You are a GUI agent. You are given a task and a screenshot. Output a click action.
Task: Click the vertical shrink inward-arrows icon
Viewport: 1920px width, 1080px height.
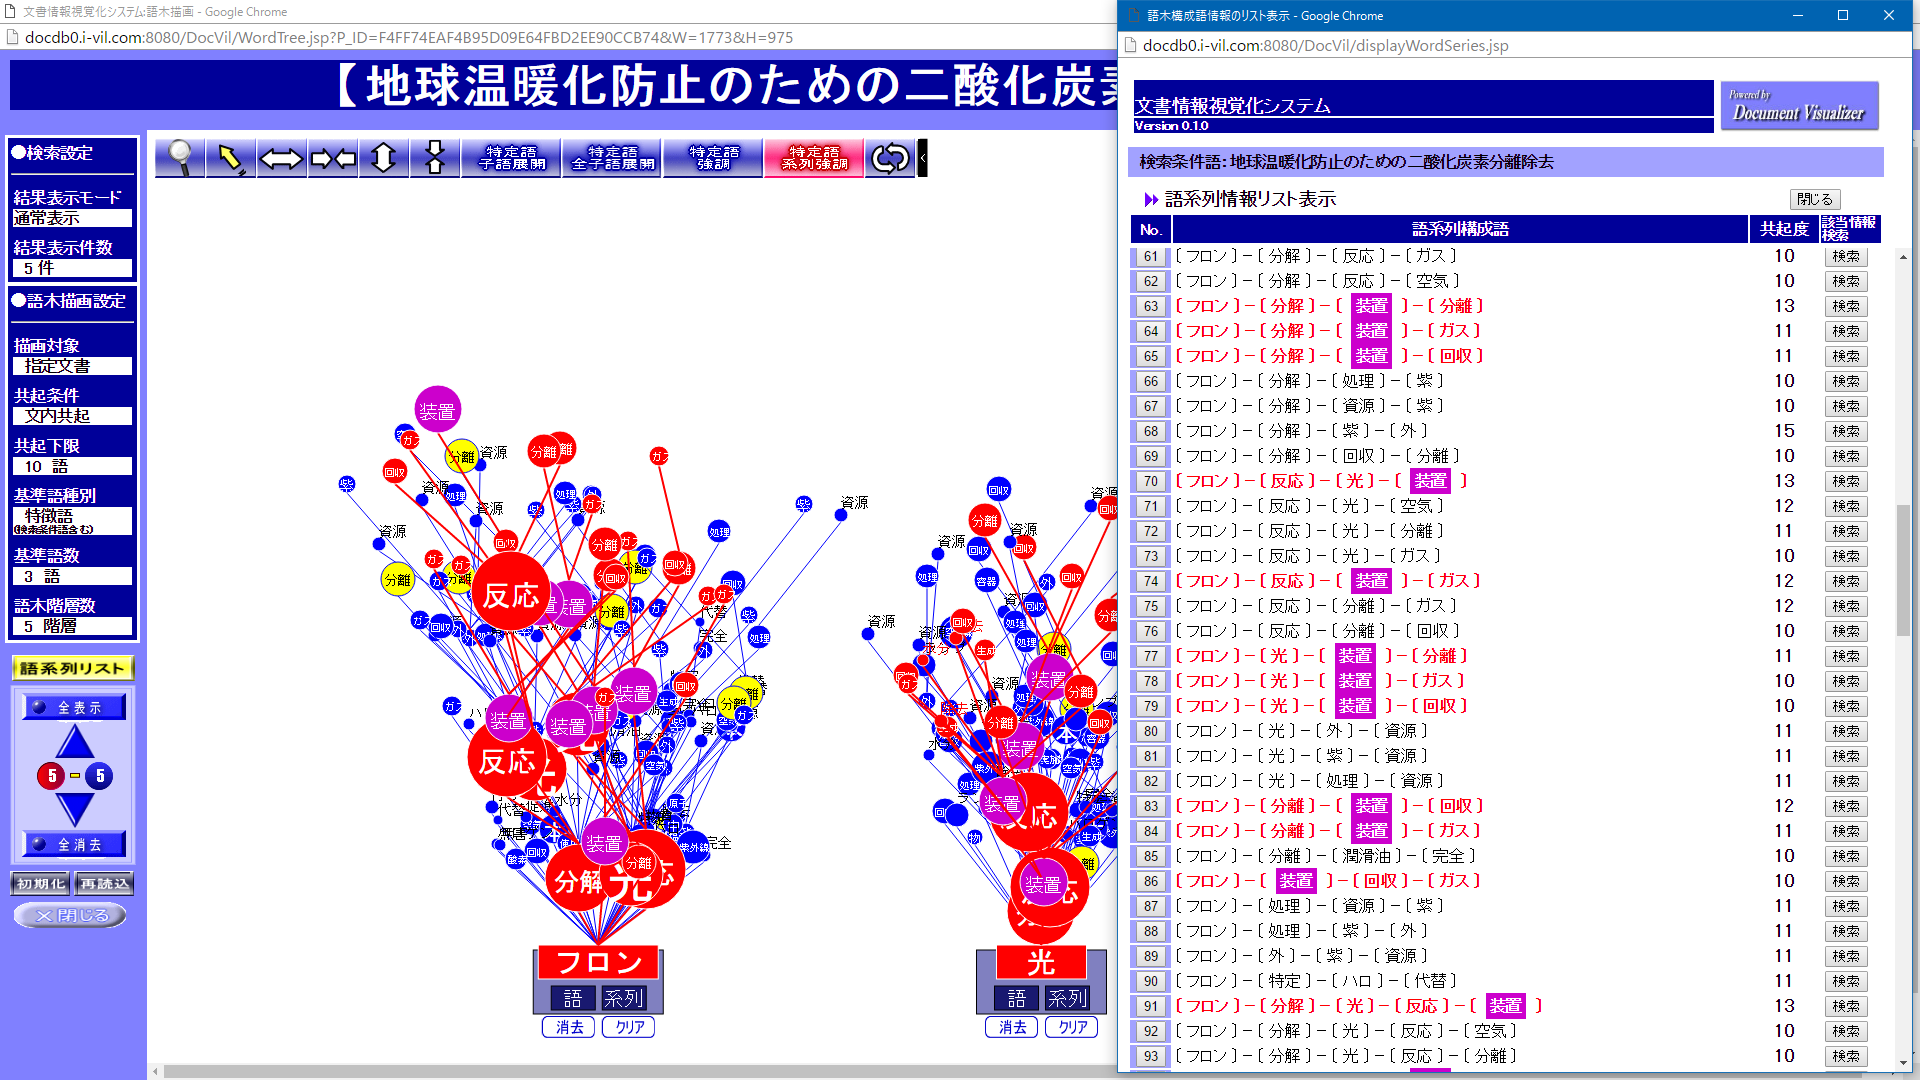[435, 158]
